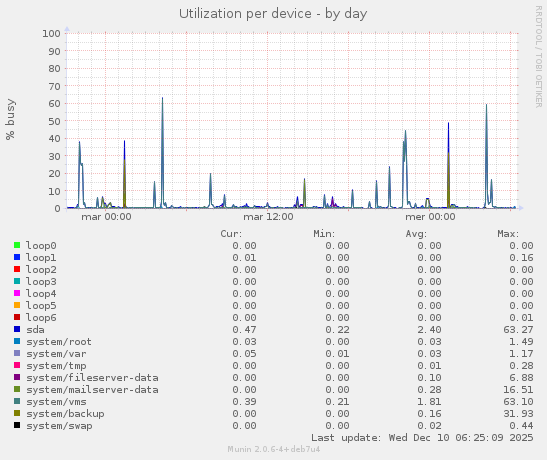Click the system/swap black swatch
This screenshot has width=547, height=460.
pos(17,425)
